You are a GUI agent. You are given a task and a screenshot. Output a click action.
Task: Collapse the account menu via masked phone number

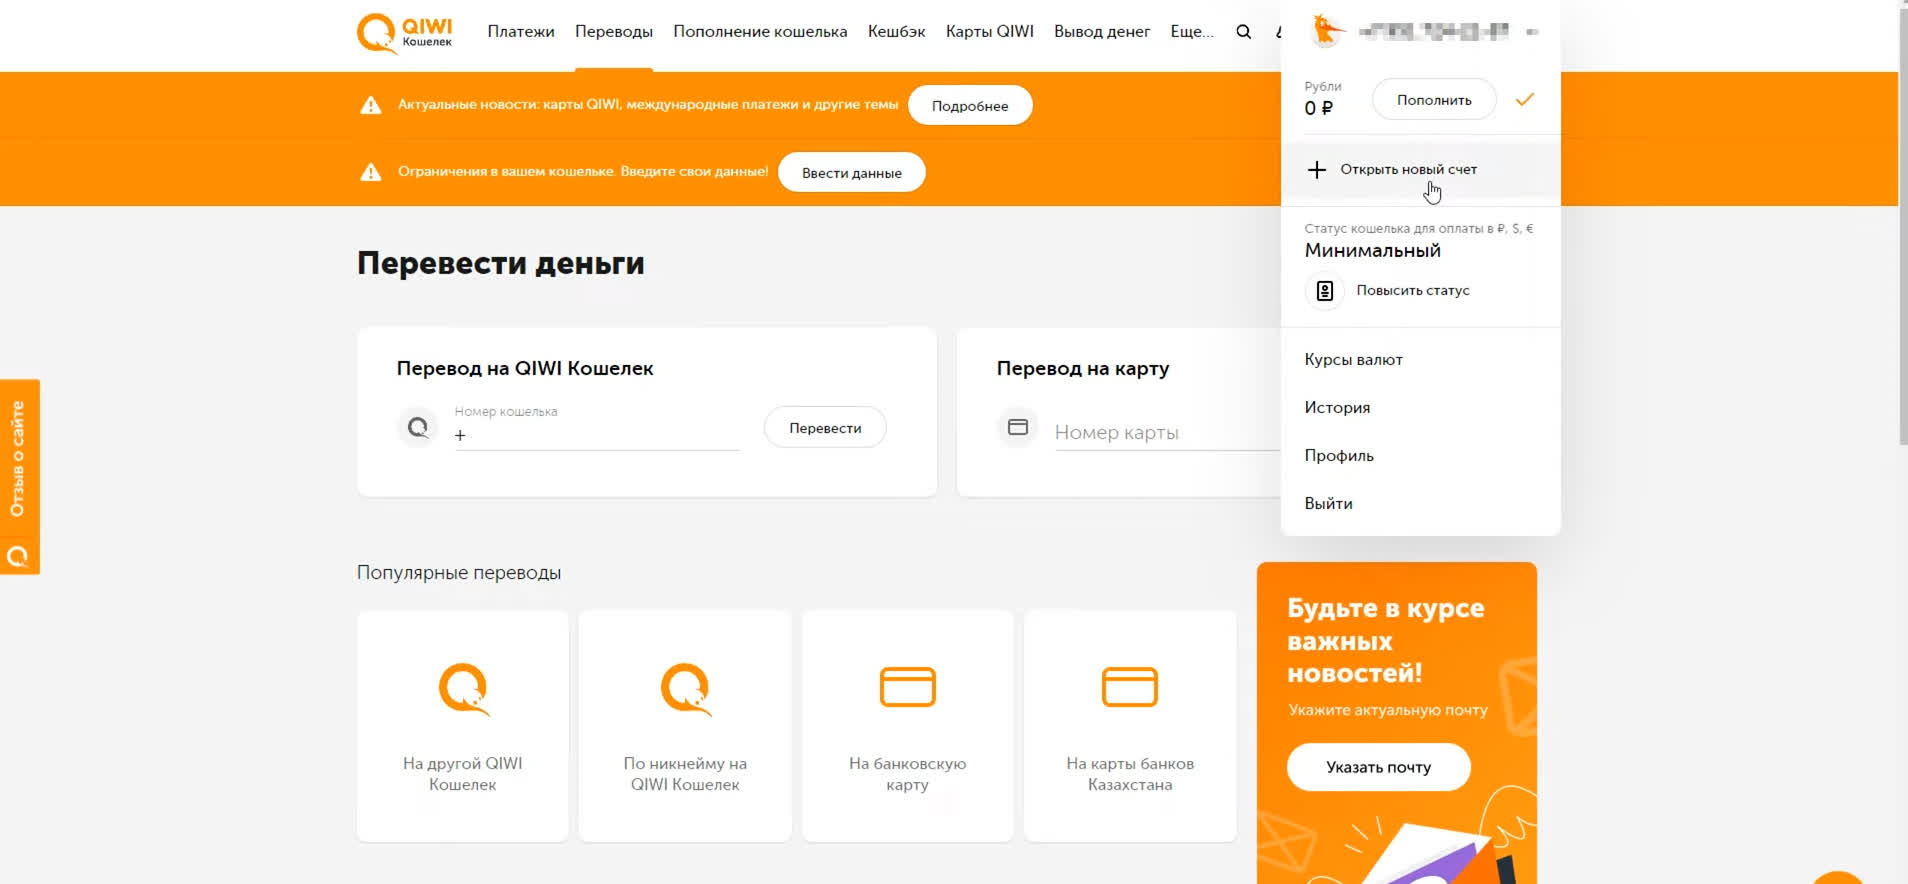click(1434, 31)
